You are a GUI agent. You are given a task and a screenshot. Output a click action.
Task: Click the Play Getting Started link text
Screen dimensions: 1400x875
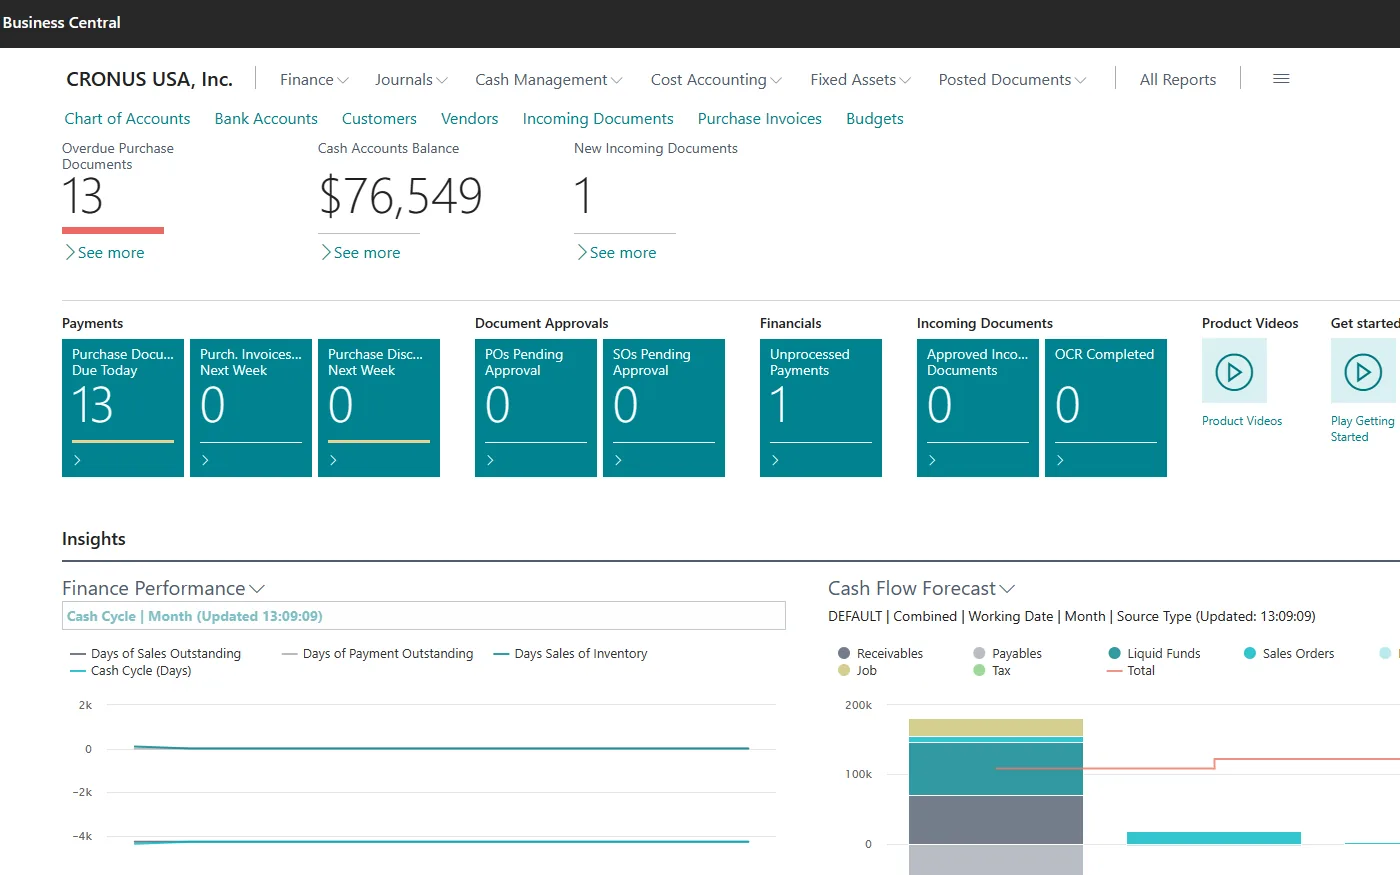[1362, 429]
